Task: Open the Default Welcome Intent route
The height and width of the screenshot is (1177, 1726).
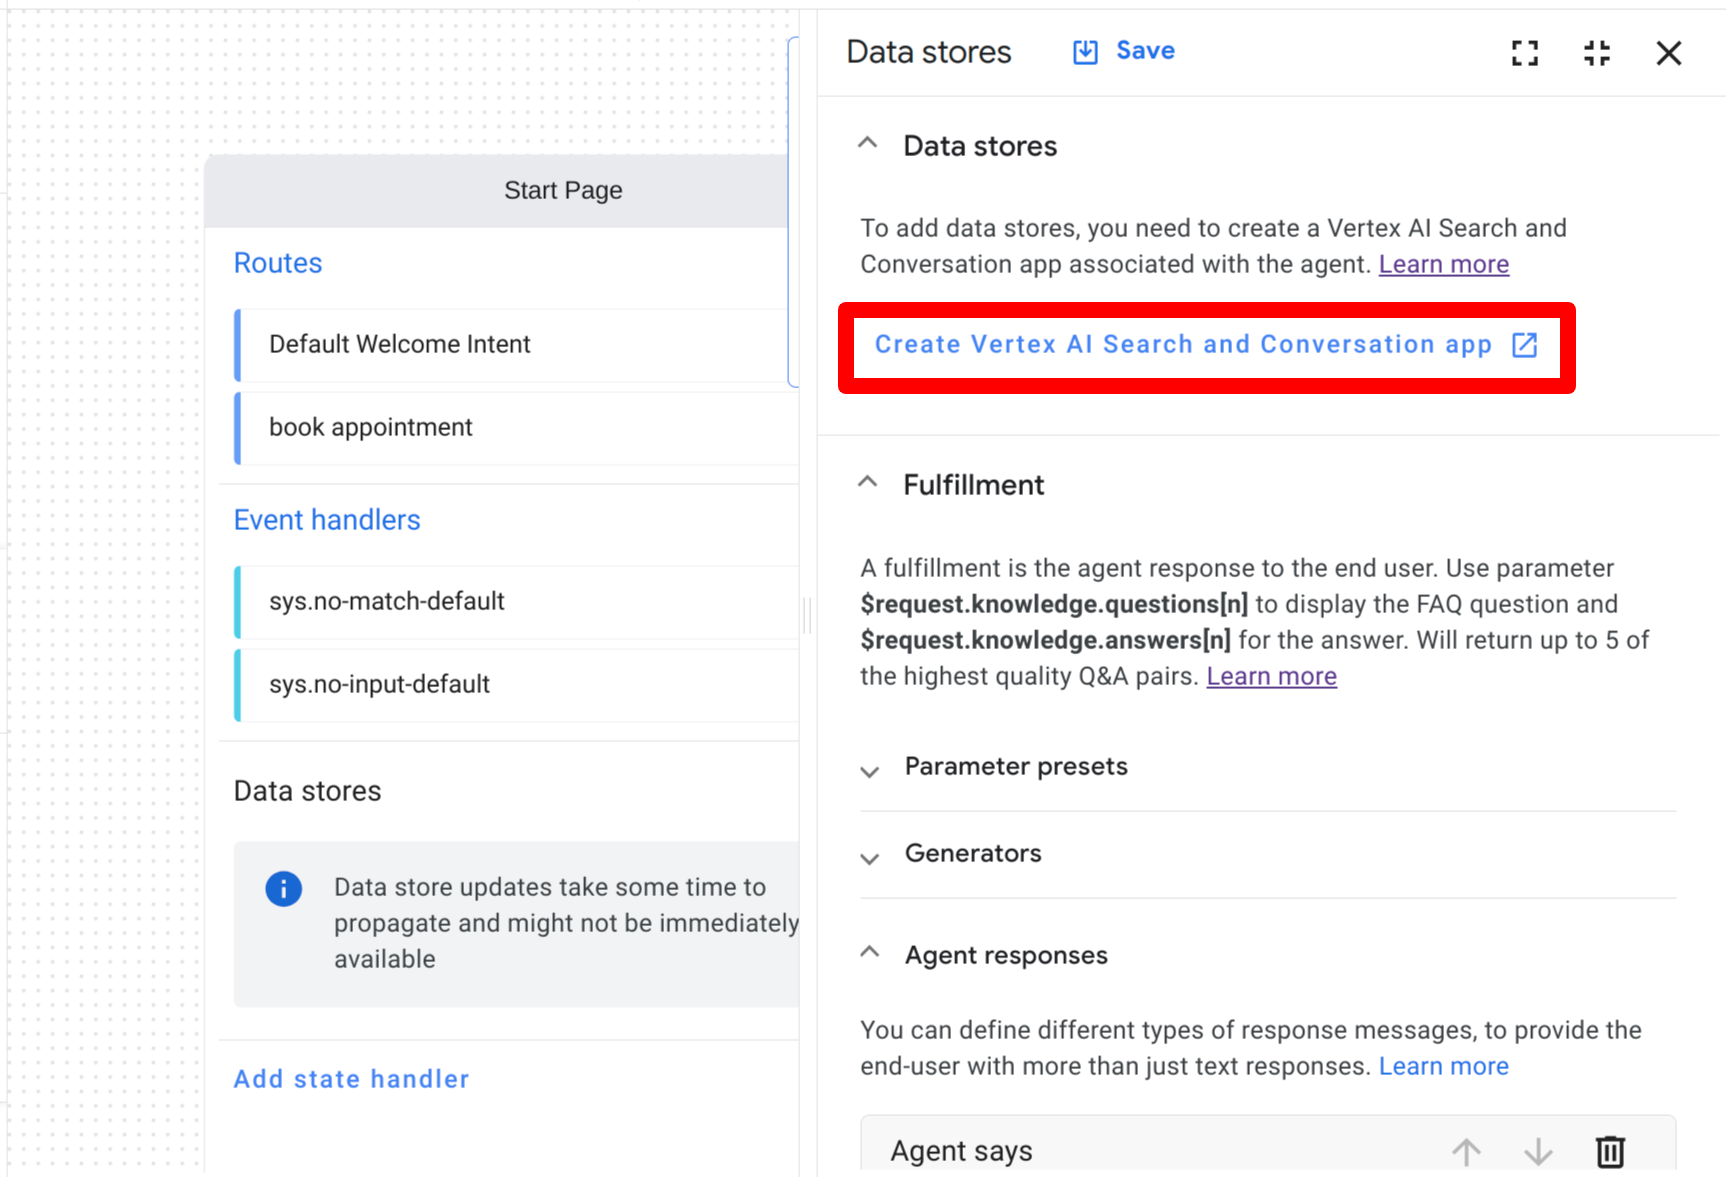Action: 400,344
